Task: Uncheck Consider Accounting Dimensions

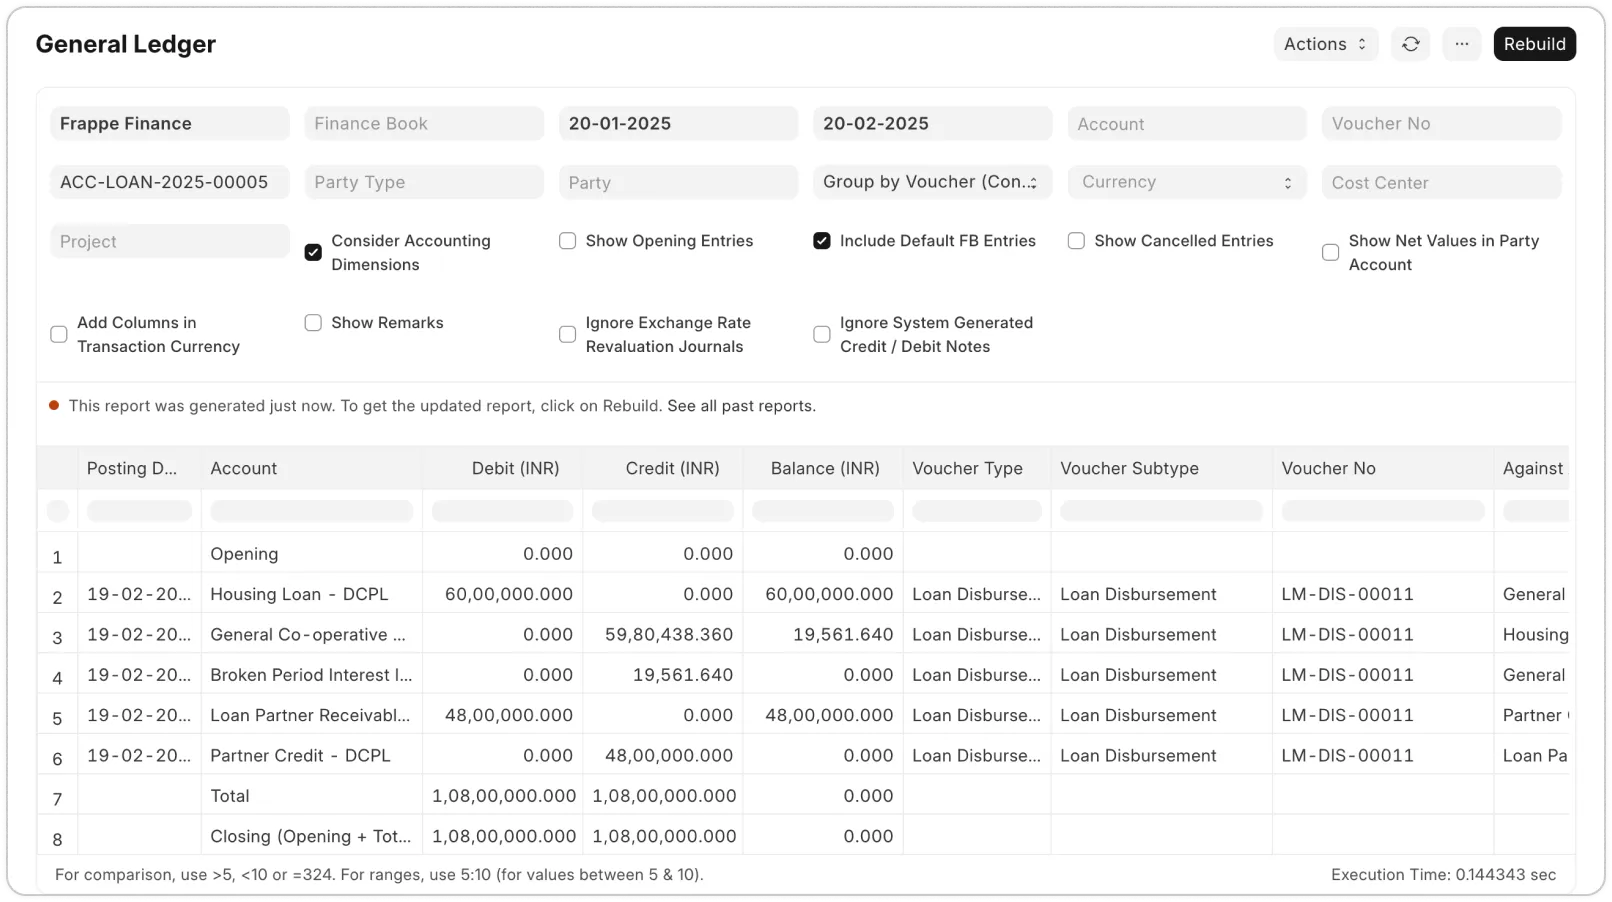Action: [x=313, y=252]
